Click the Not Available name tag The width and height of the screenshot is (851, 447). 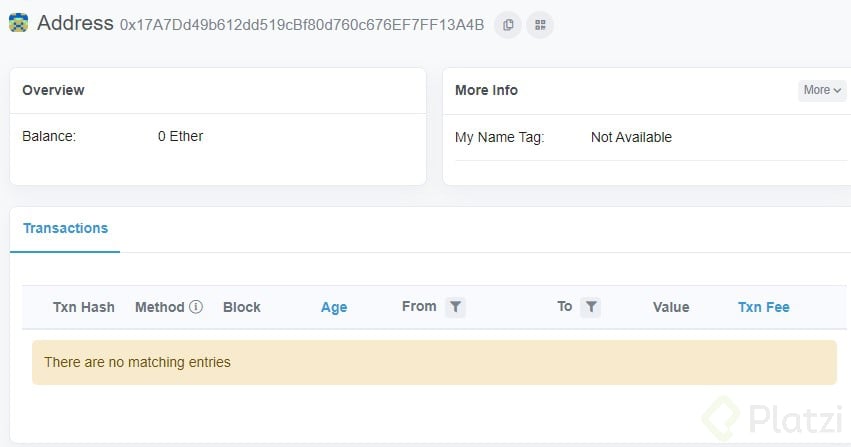click(x=631, y=137)
